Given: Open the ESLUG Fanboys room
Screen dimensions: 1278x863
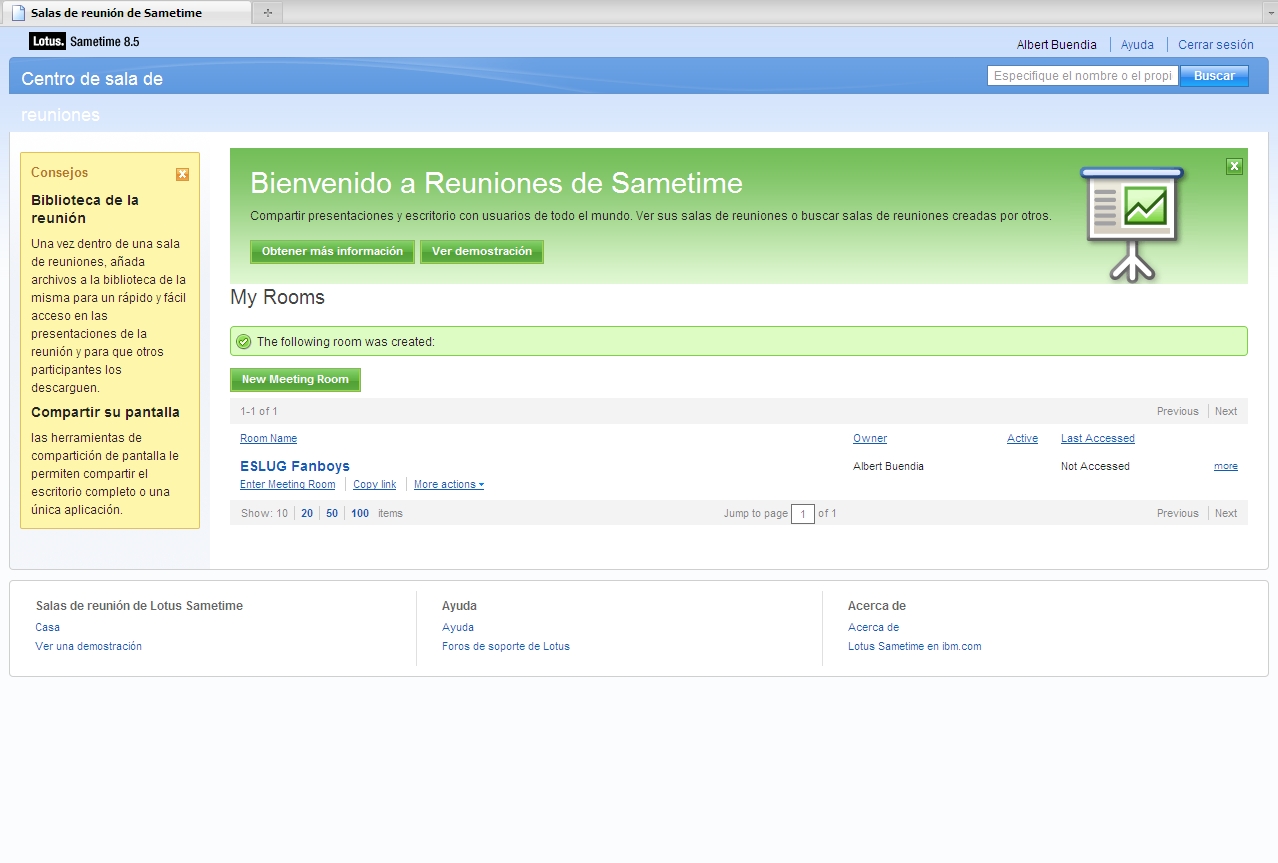Looking at the screenshot, I should pyautogui.click(x=295, y=466).
